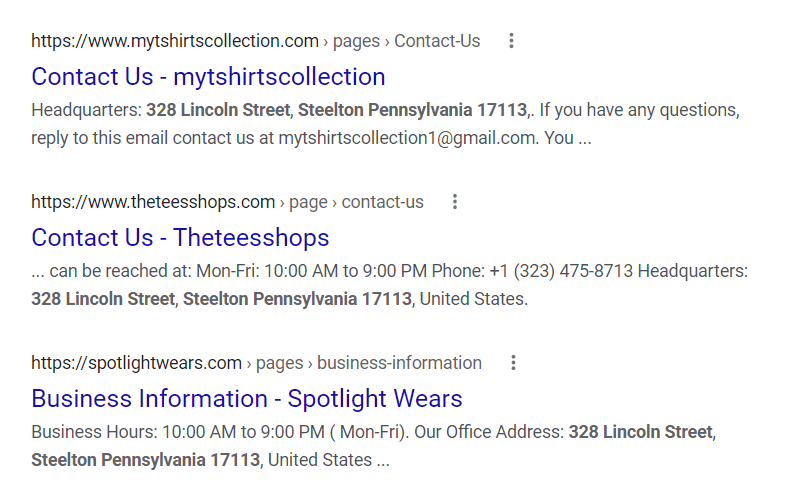Open three-dot menu beside mytshirtscollection.com URL
Screen dimensions: 800x504
tap(511, 41)
